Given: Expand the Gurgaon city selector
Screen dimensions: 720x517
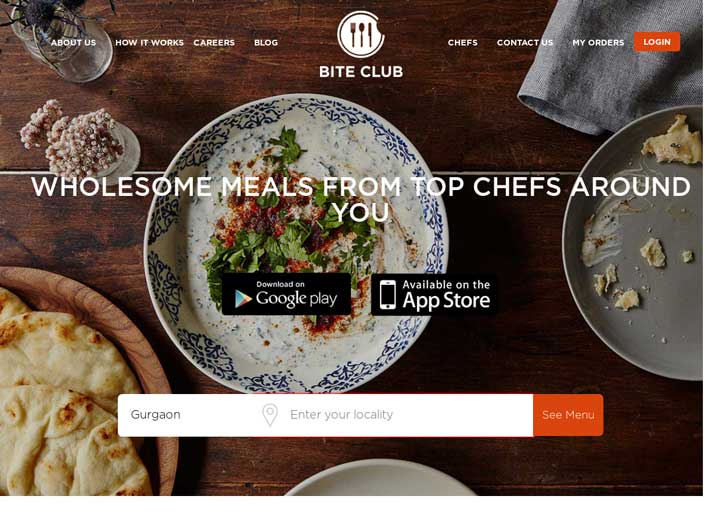Looking at the screenshot, I should [x=186, y=415].
